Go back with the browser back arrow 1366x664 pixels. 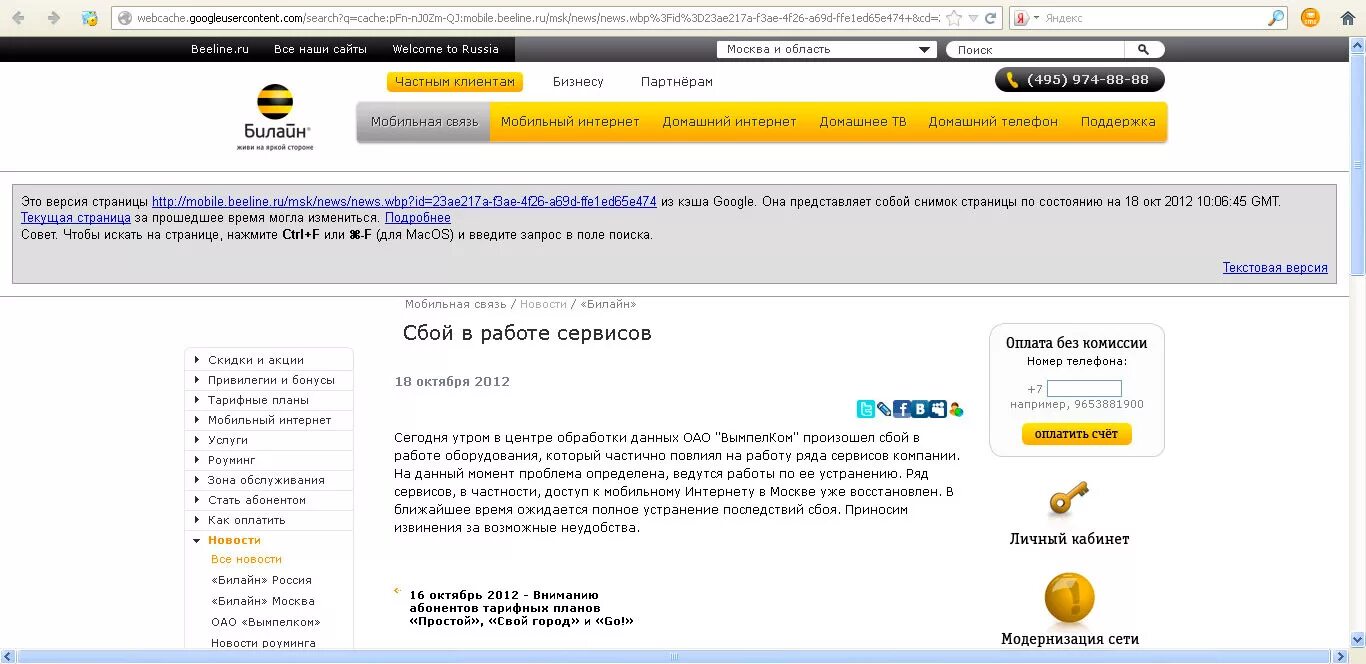point(19,18)
